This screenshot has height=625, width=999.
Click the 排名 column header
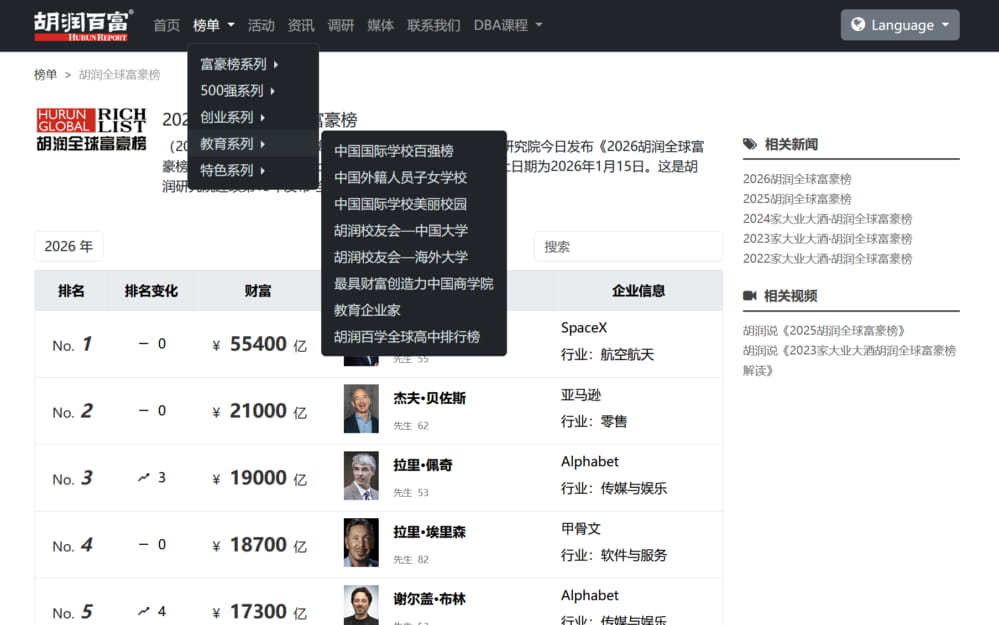pyautogui.click(x=71, y=291)
